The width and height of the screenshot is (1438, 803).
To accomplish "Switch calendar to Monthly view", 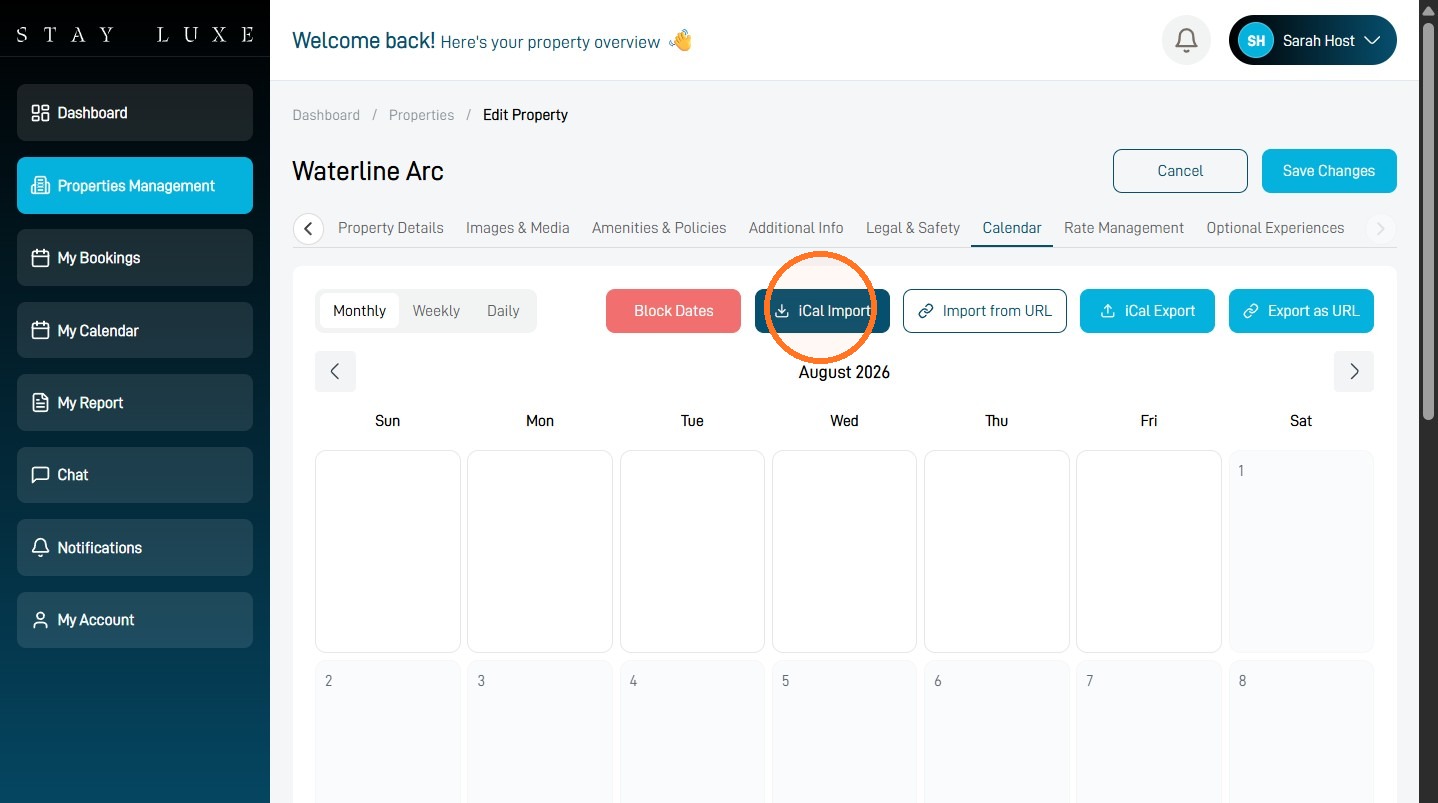I will pos(359,311).
